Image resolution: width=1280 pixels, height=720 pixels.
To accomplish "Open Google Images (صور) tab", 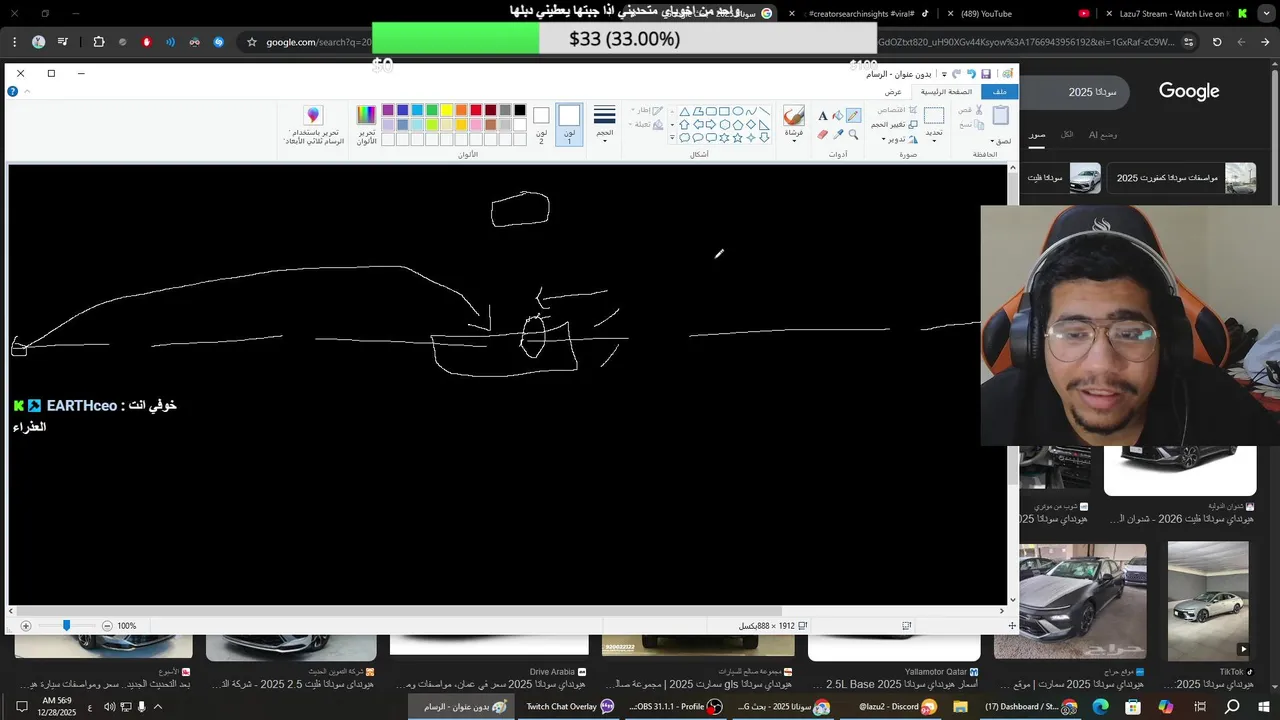I will [1038, 134].
